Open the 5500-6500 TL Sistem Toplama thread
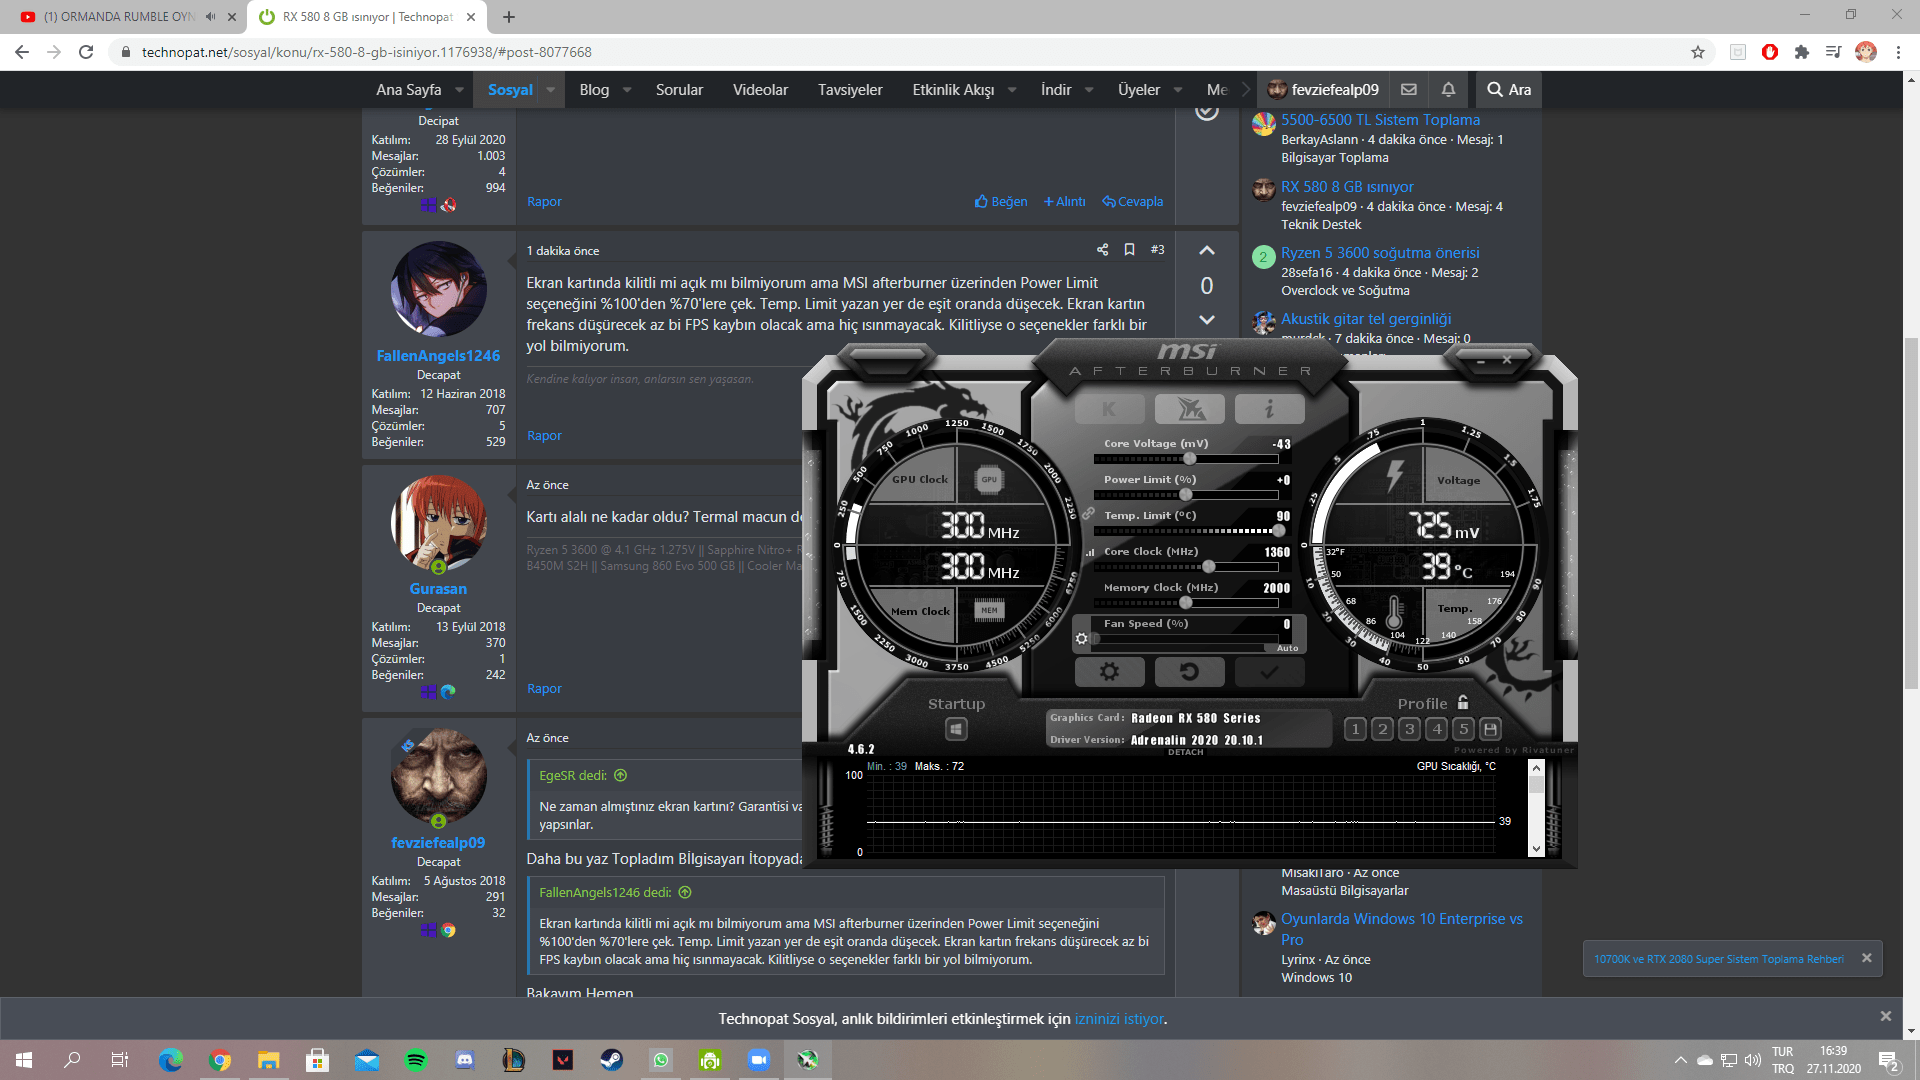This screenshot has height=1080, width=1920. (x=1380, y=120)
